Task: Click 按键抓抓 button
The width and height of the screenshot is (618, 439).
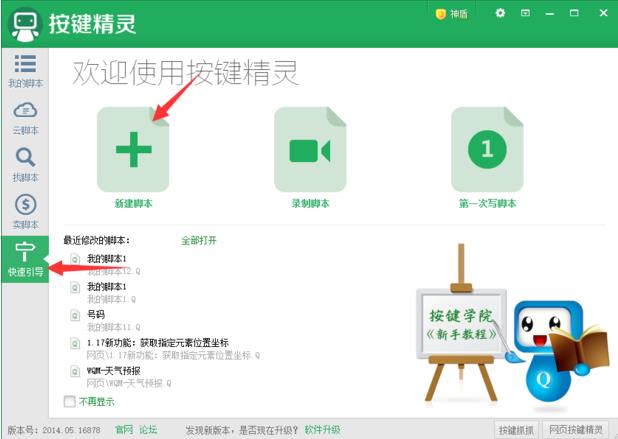Action: pyautogui.click(x=516, y=430)
